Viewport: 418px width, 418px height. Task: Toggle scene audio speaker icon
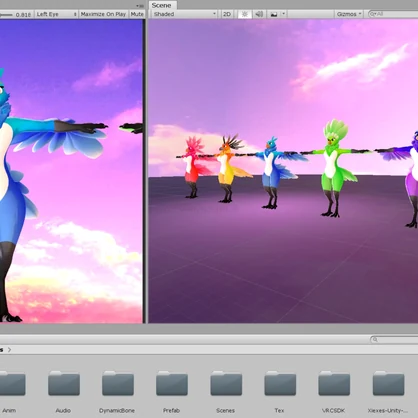click(x=259, y=14)
